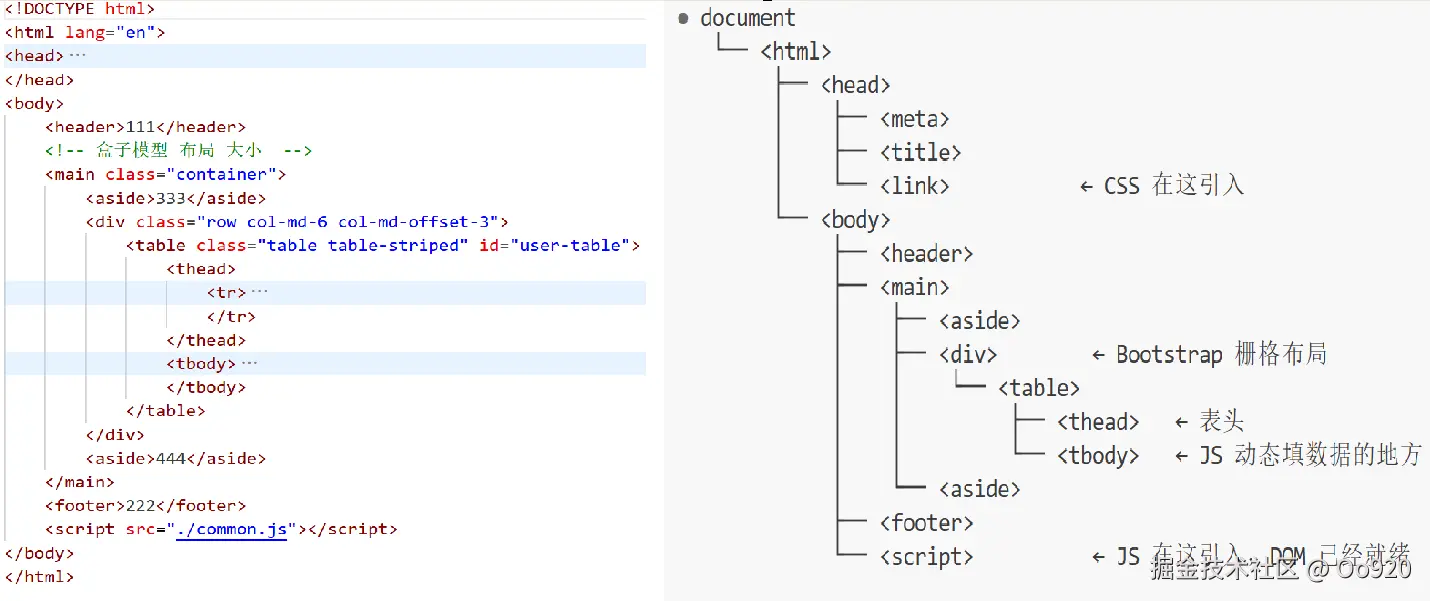Click the <footer>222</footer> code line
This screenshot has height=601, width=1430.
pos(145,506)
